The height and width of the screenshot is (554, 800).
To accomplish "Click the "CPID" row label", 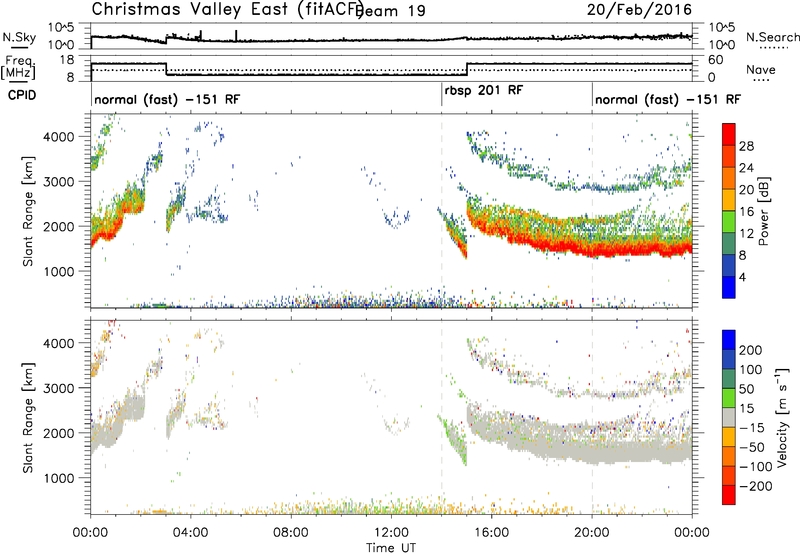I will click(22, 95).
